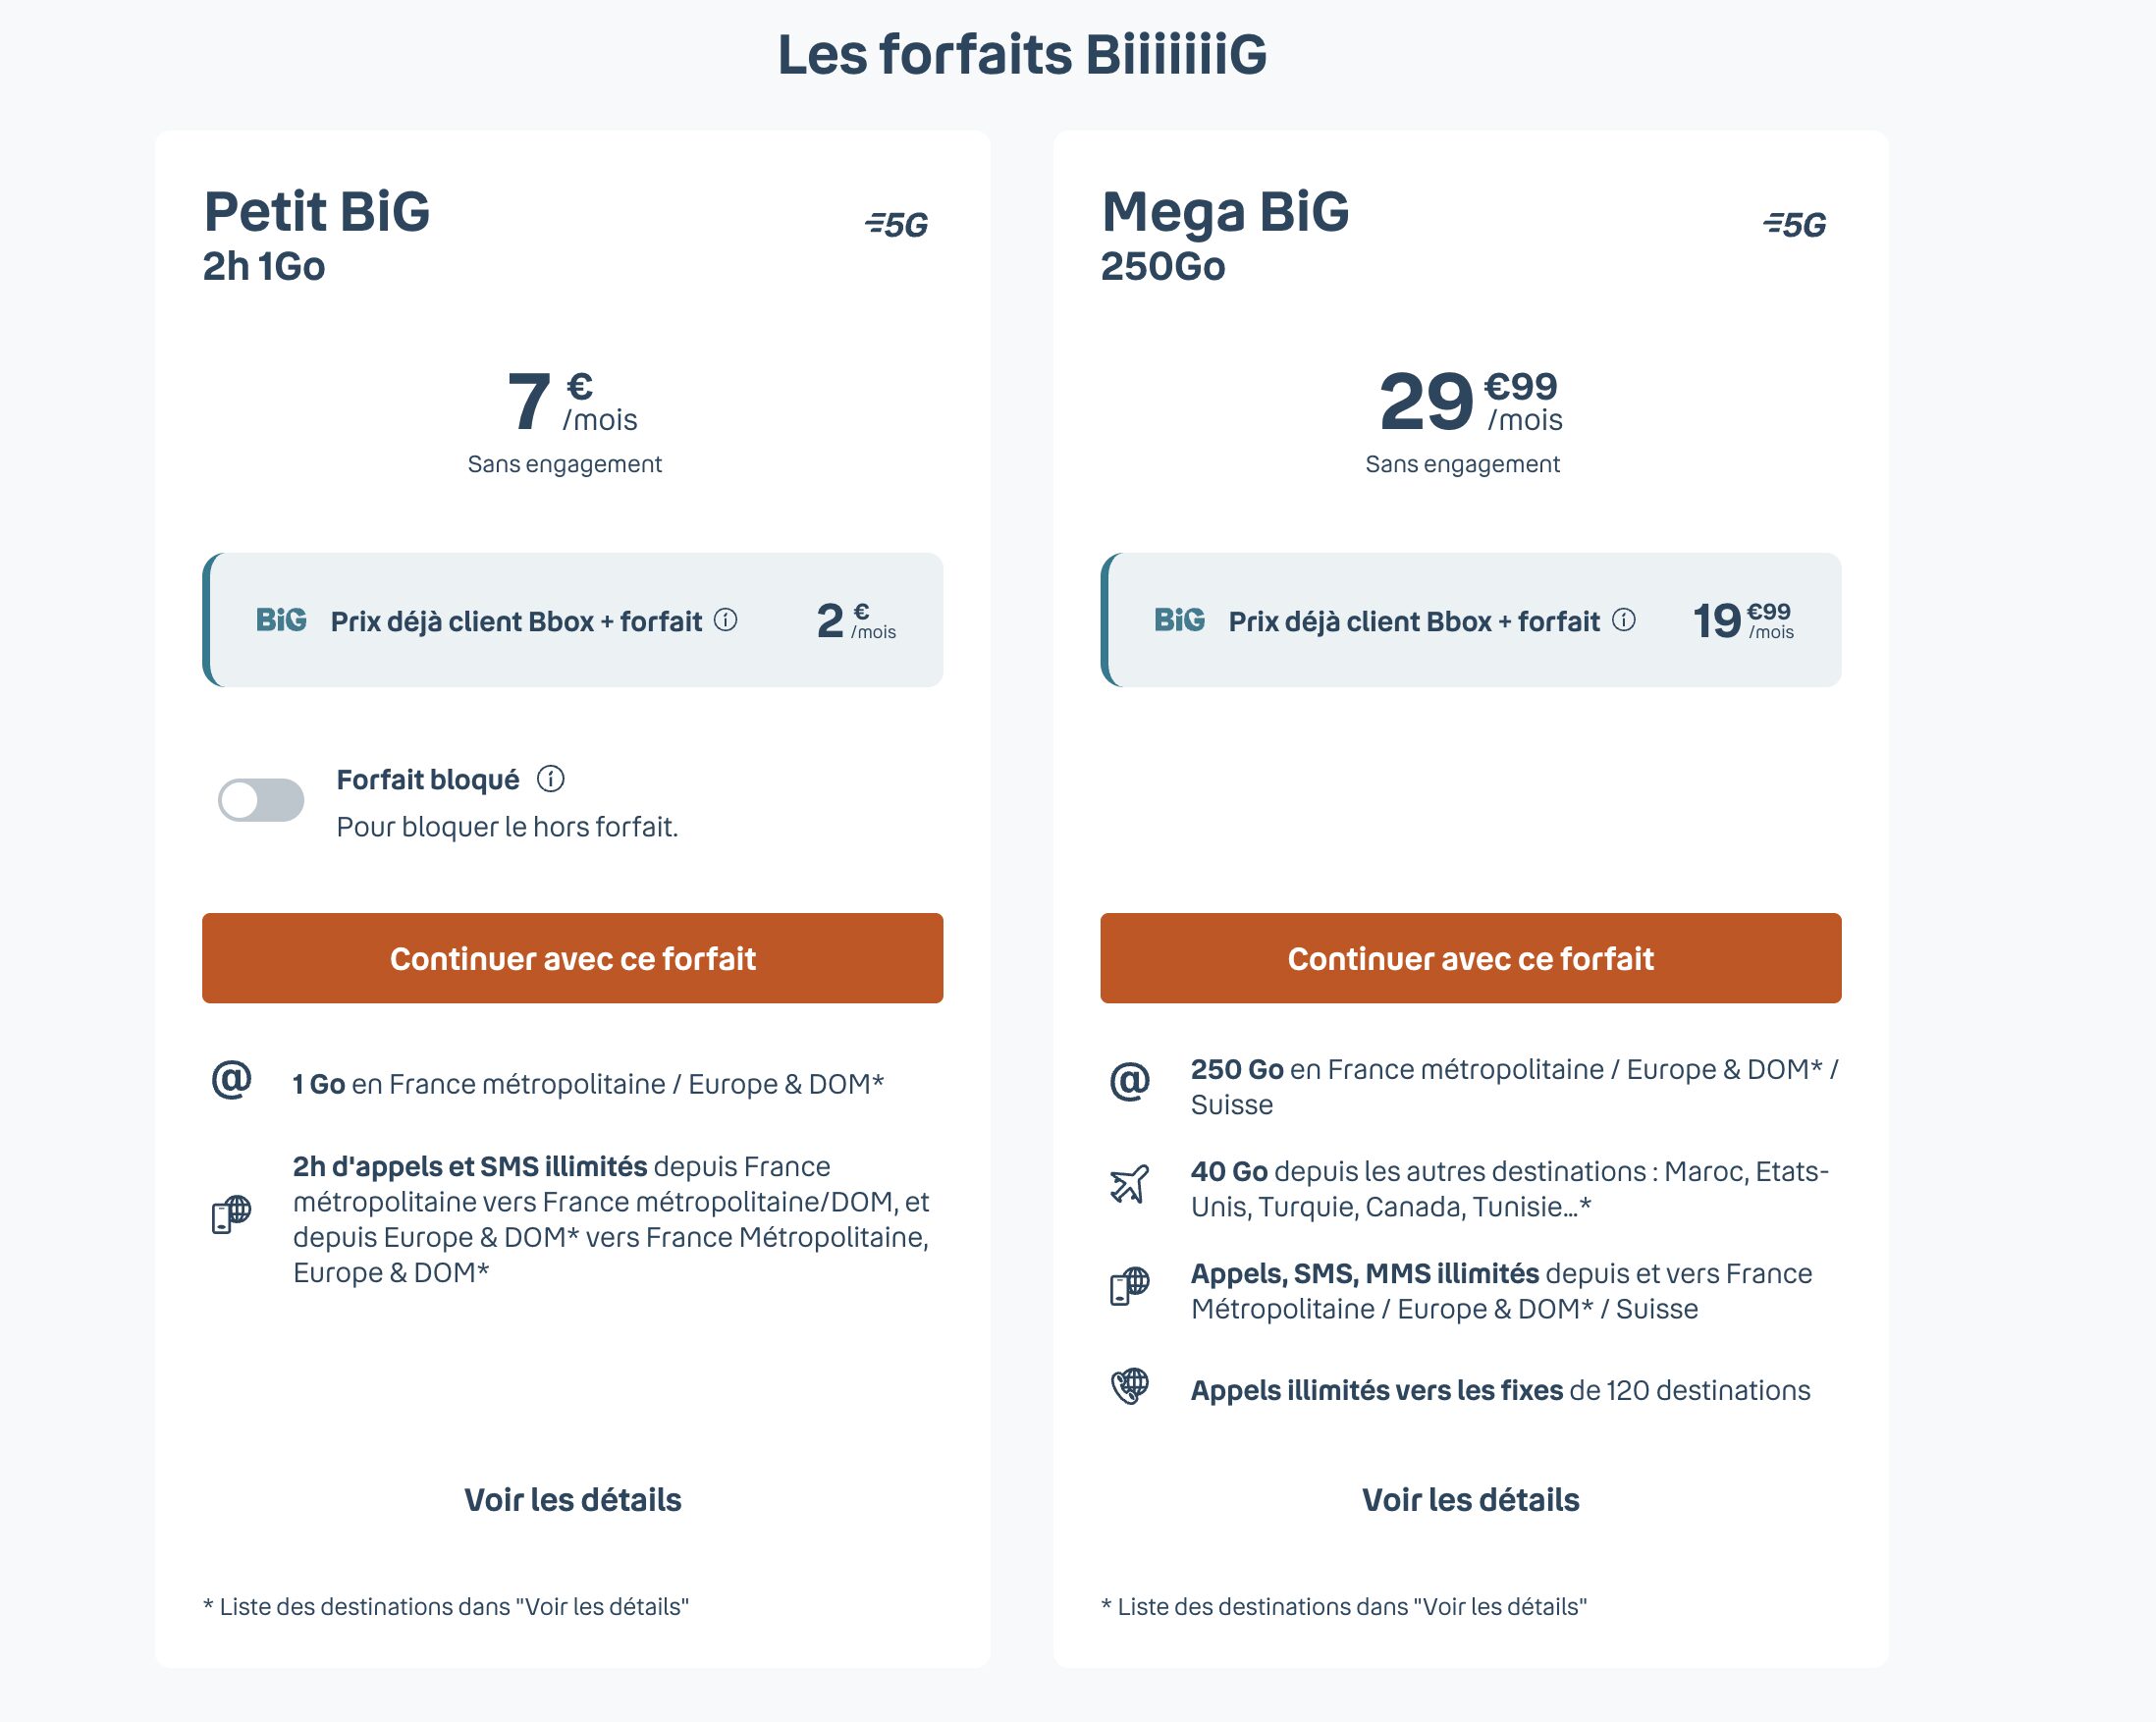Expand Voir les détails for Mega BiG
This screenshot has height=1722, width=2156.
click(x=1470, y=1500)
